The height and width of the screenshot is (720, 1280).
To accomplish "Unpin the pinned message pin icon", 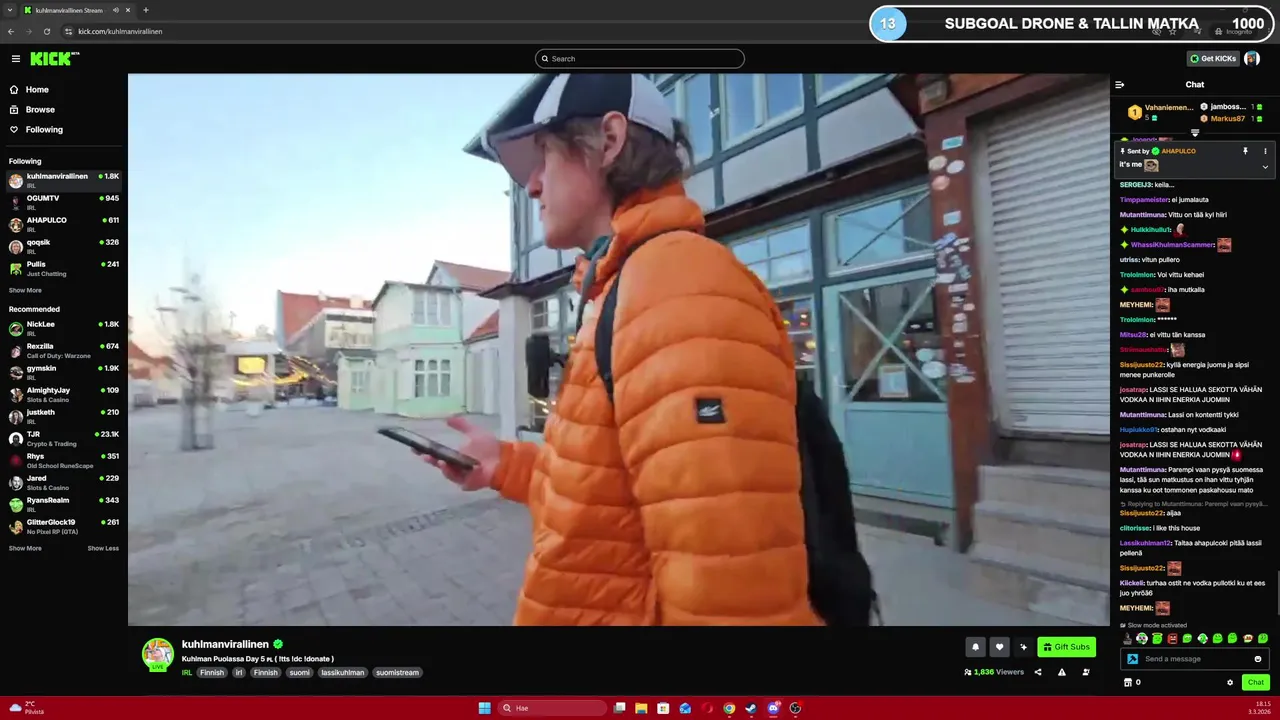I will coord(1245,151).
